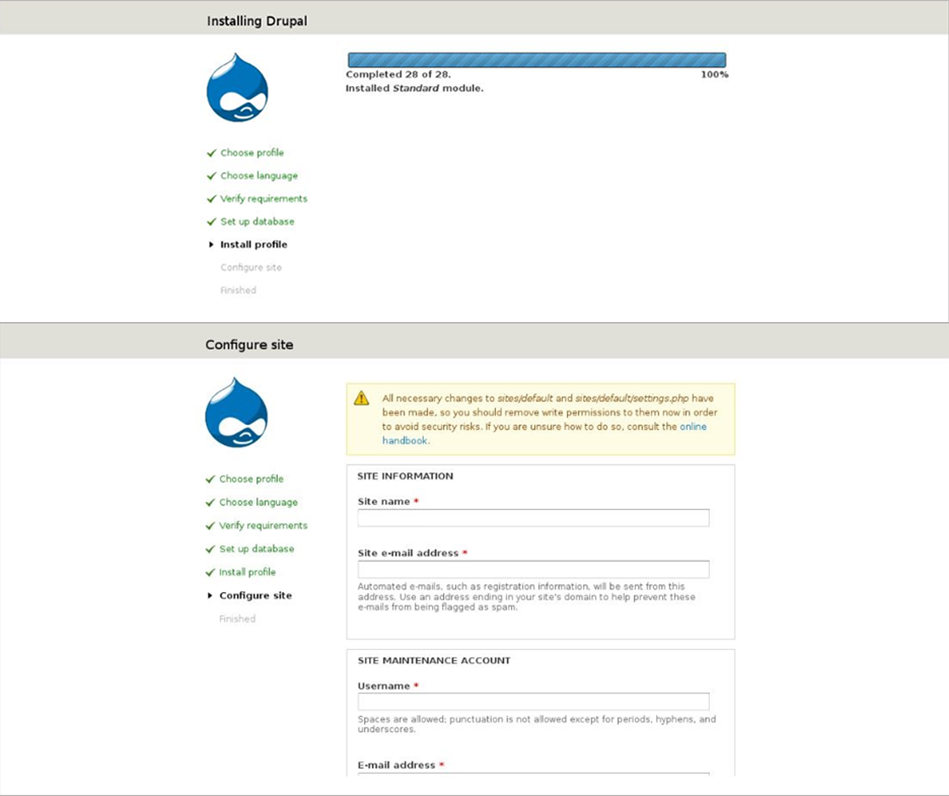Select "Choose language" step in Configure site panel
The image size is (949, 796).
click(258, 502)
